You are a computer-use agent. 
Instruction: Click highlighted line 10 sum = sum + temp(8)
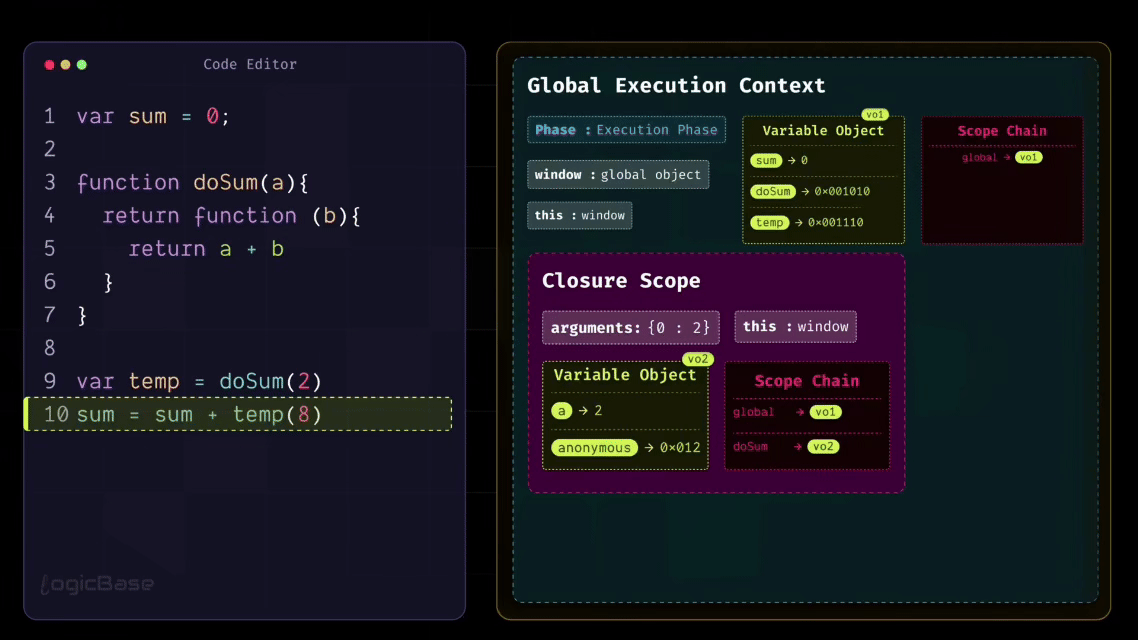point(238,414)
